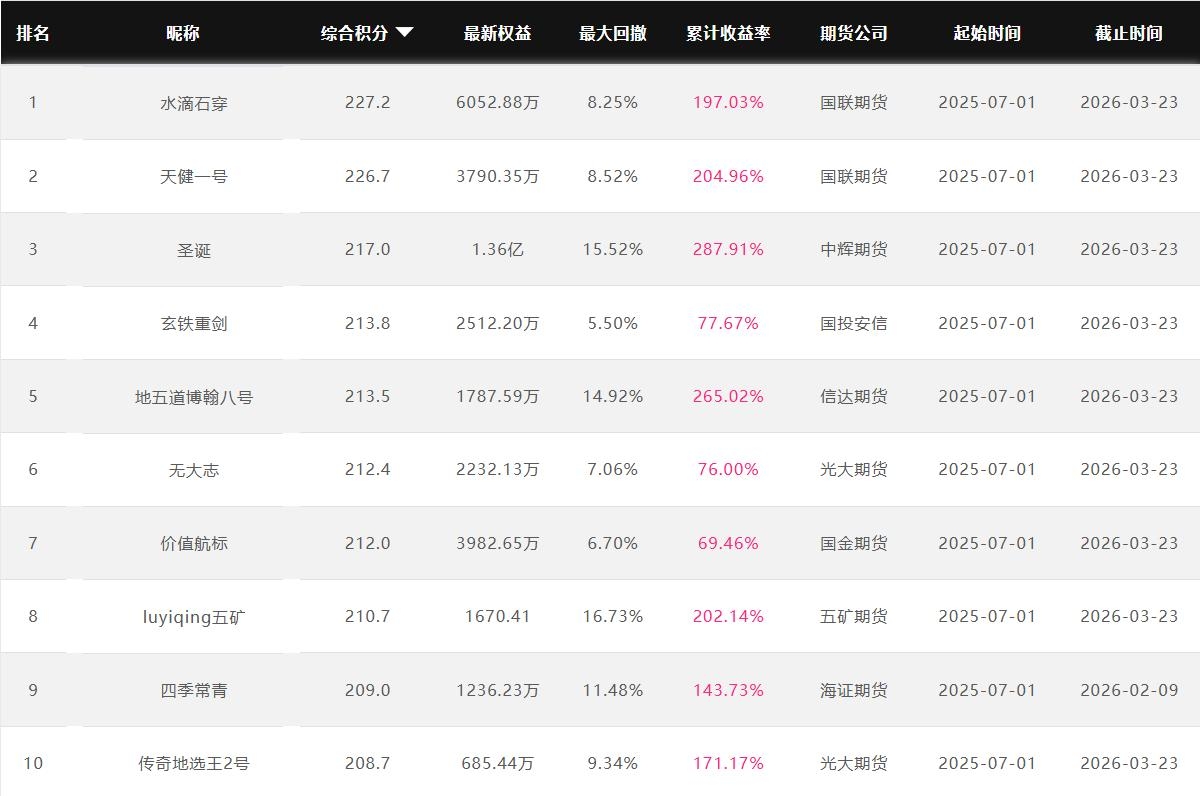The height and width of the screenshot is (796, 1200).
Task: Open the 玄铁重剑 account entry
Action: coord(194,324)
